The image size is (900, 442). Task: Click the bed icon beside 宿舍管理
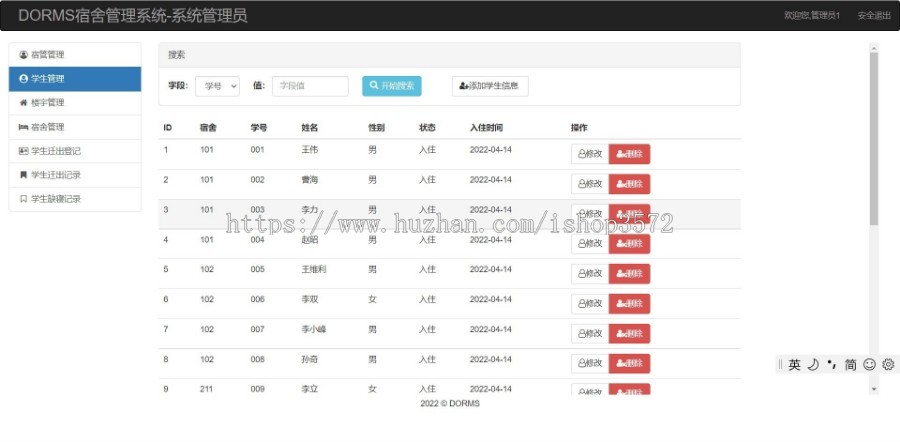[24, 127]
